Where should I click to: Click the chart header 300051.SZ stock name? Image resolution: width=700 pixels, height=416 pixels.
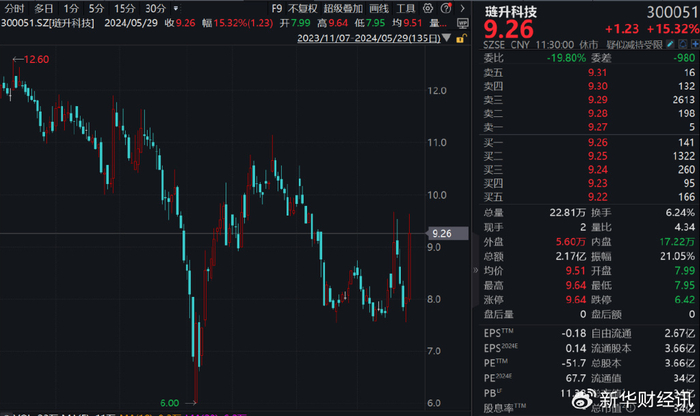click(x=47, y=23)
